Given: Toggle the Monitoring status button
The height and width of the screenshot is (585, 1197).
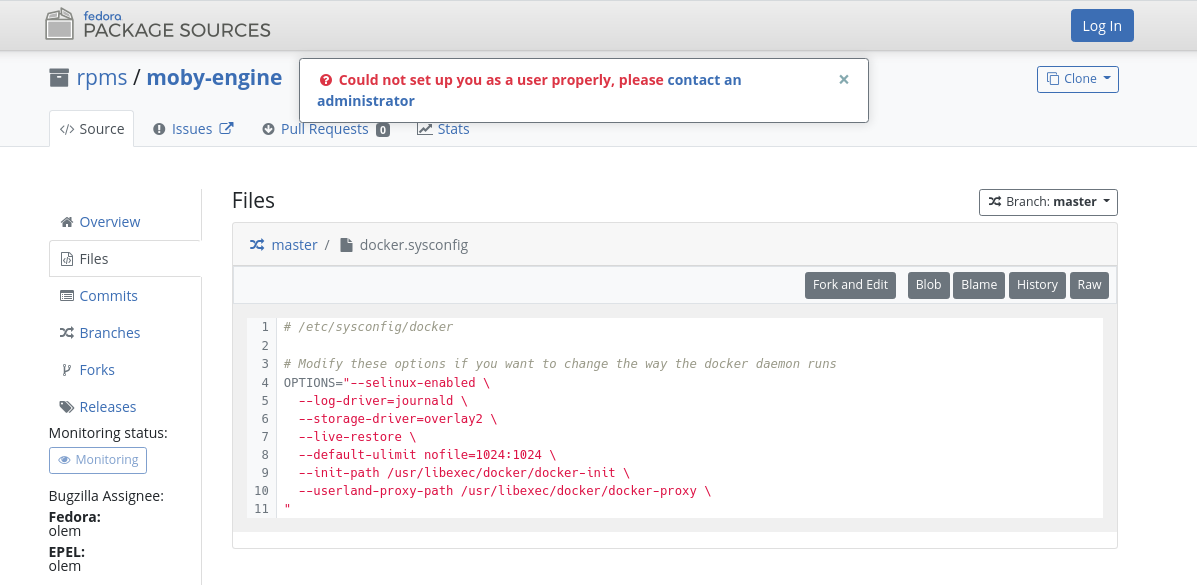Looking at the screenshot, I should coord(98,460).
